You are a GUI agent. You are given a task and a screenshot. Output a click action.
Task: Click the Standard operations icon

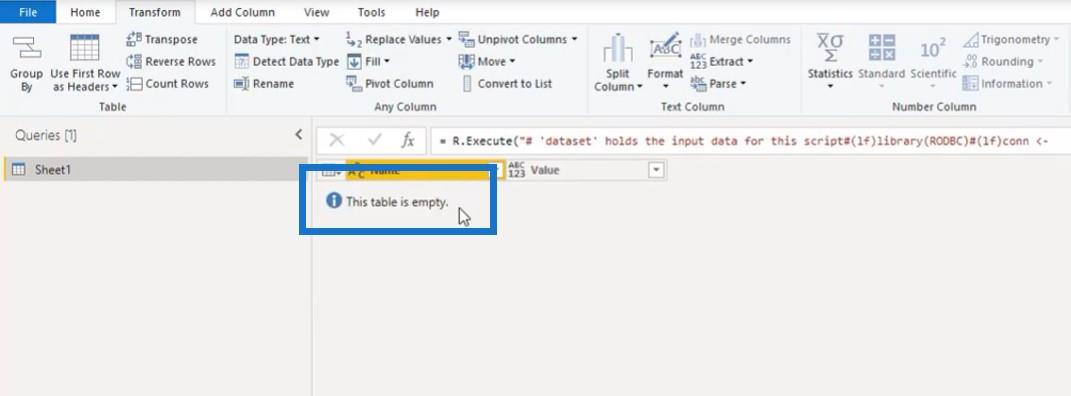click(882, 48)
